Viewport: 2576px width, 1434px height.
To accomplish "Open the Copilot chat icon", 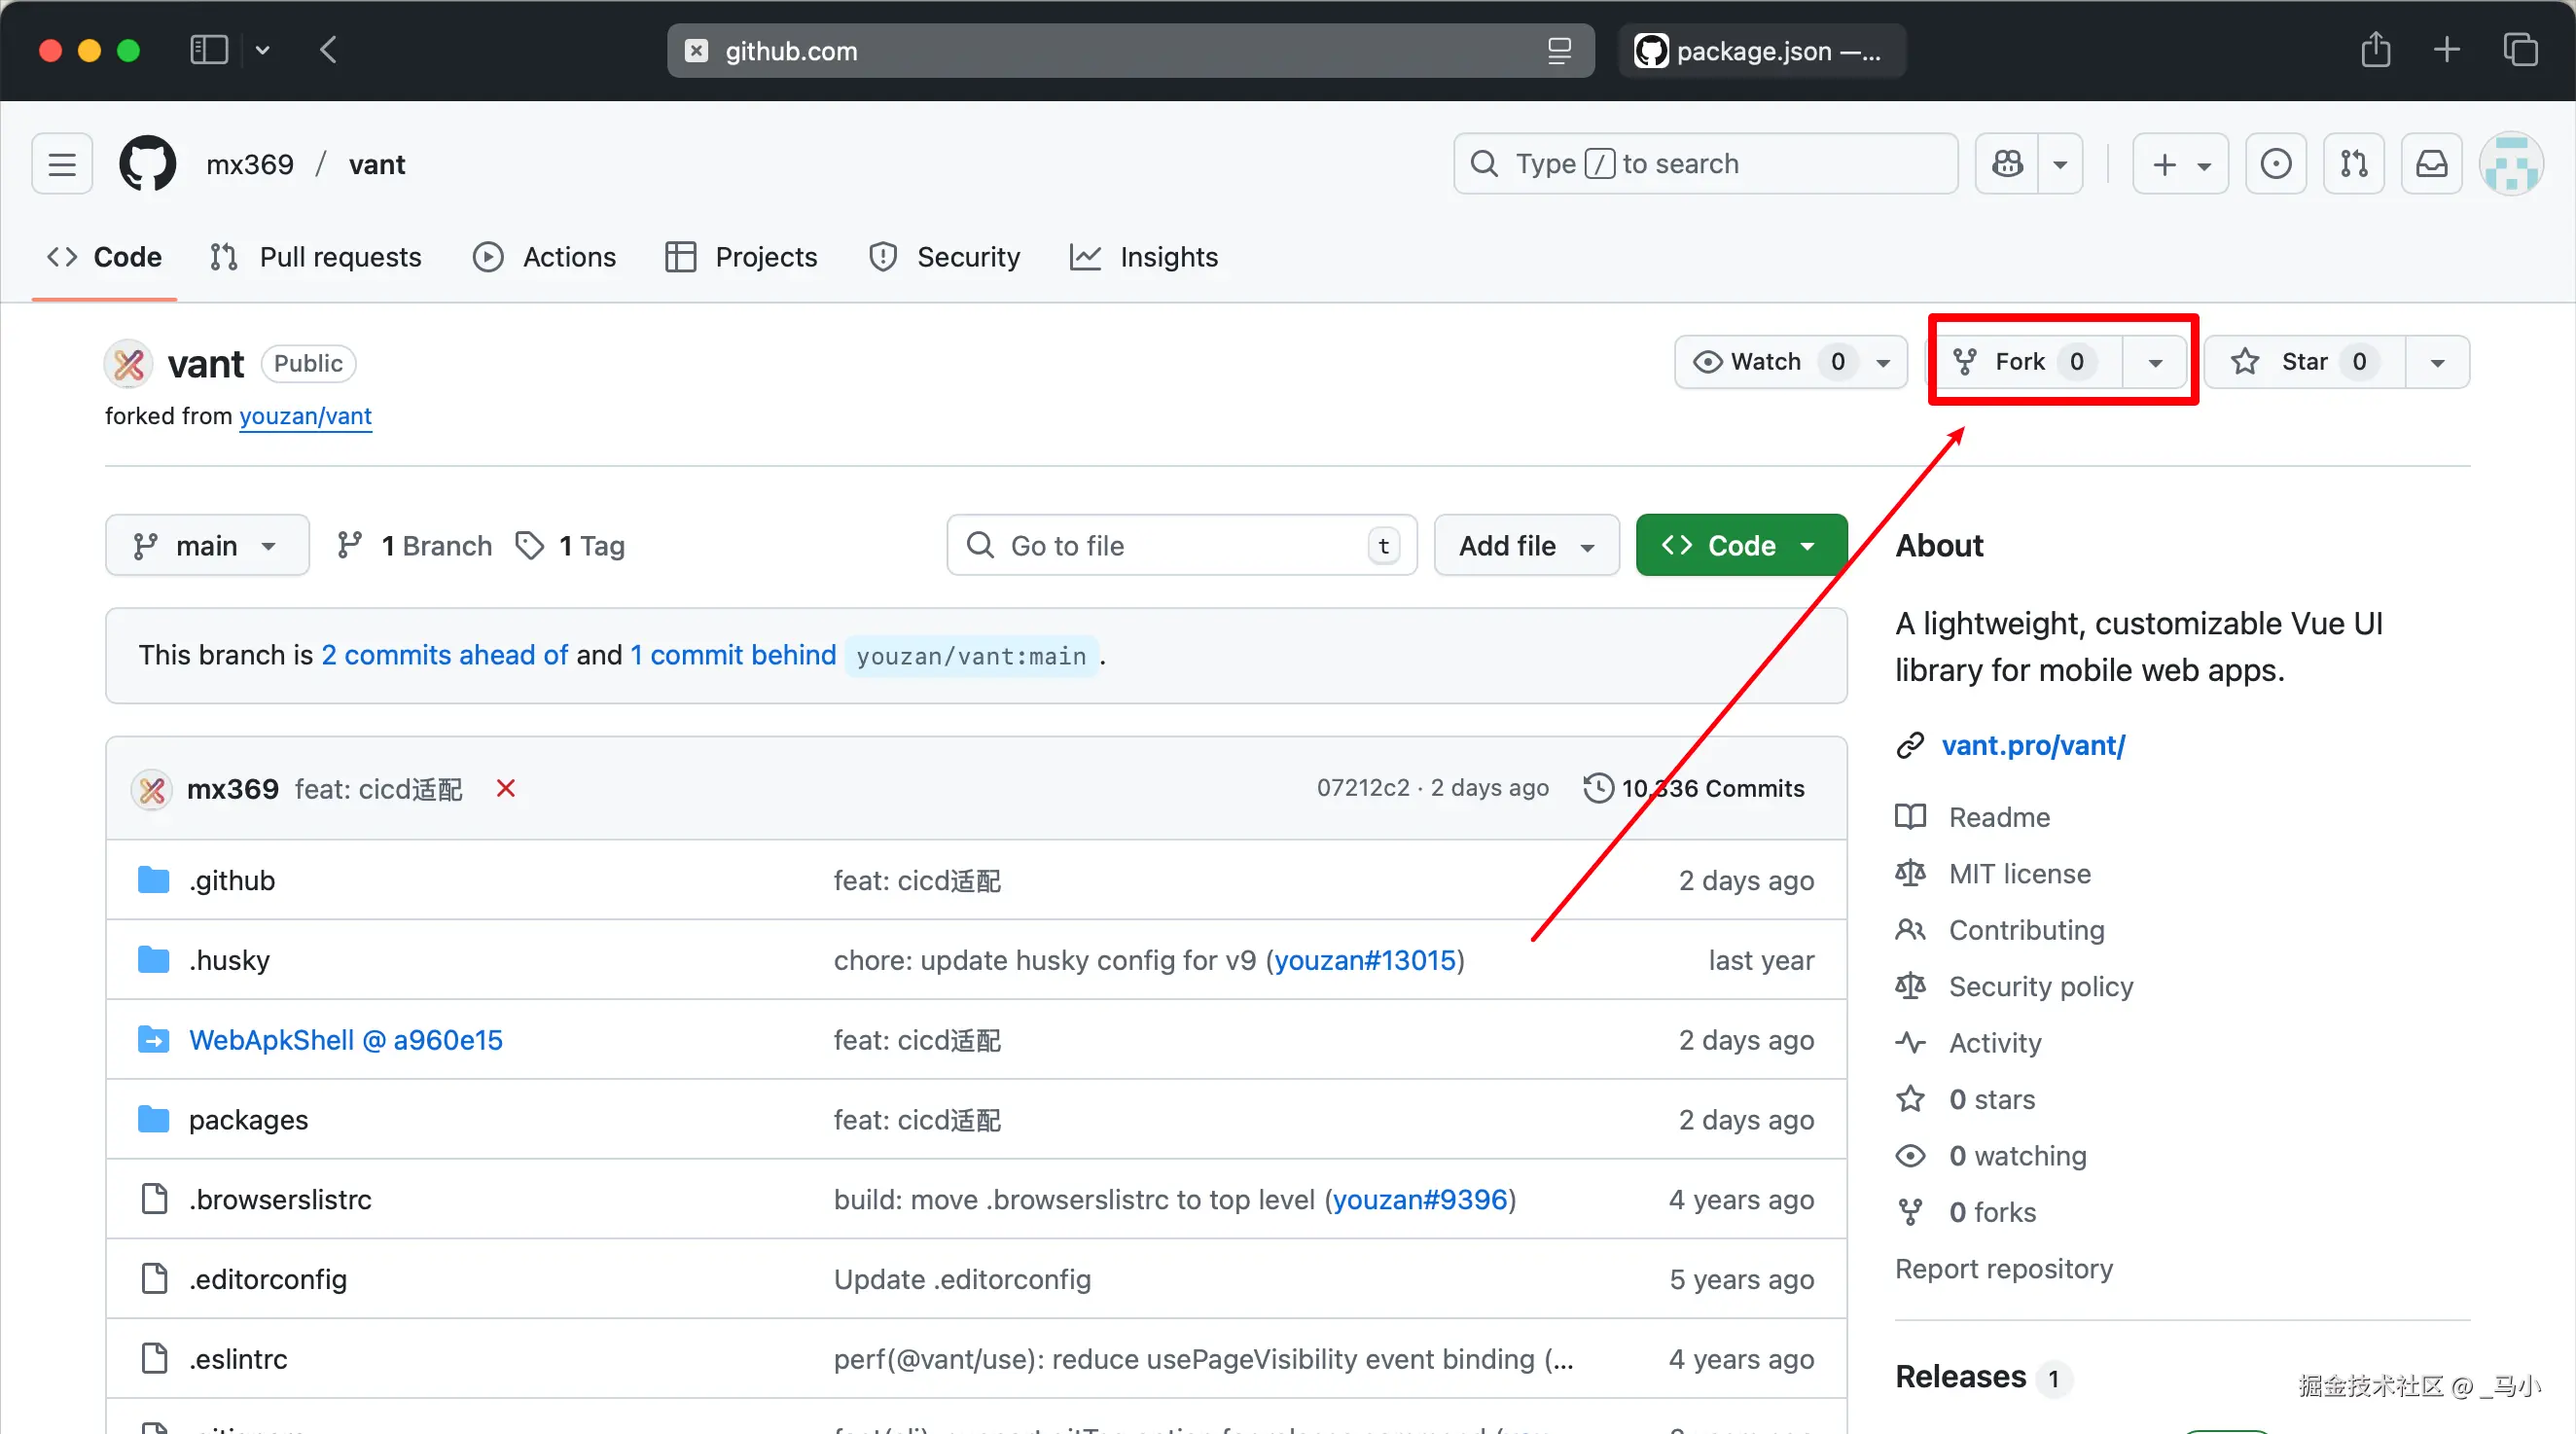I will [x=2007, y=164].
